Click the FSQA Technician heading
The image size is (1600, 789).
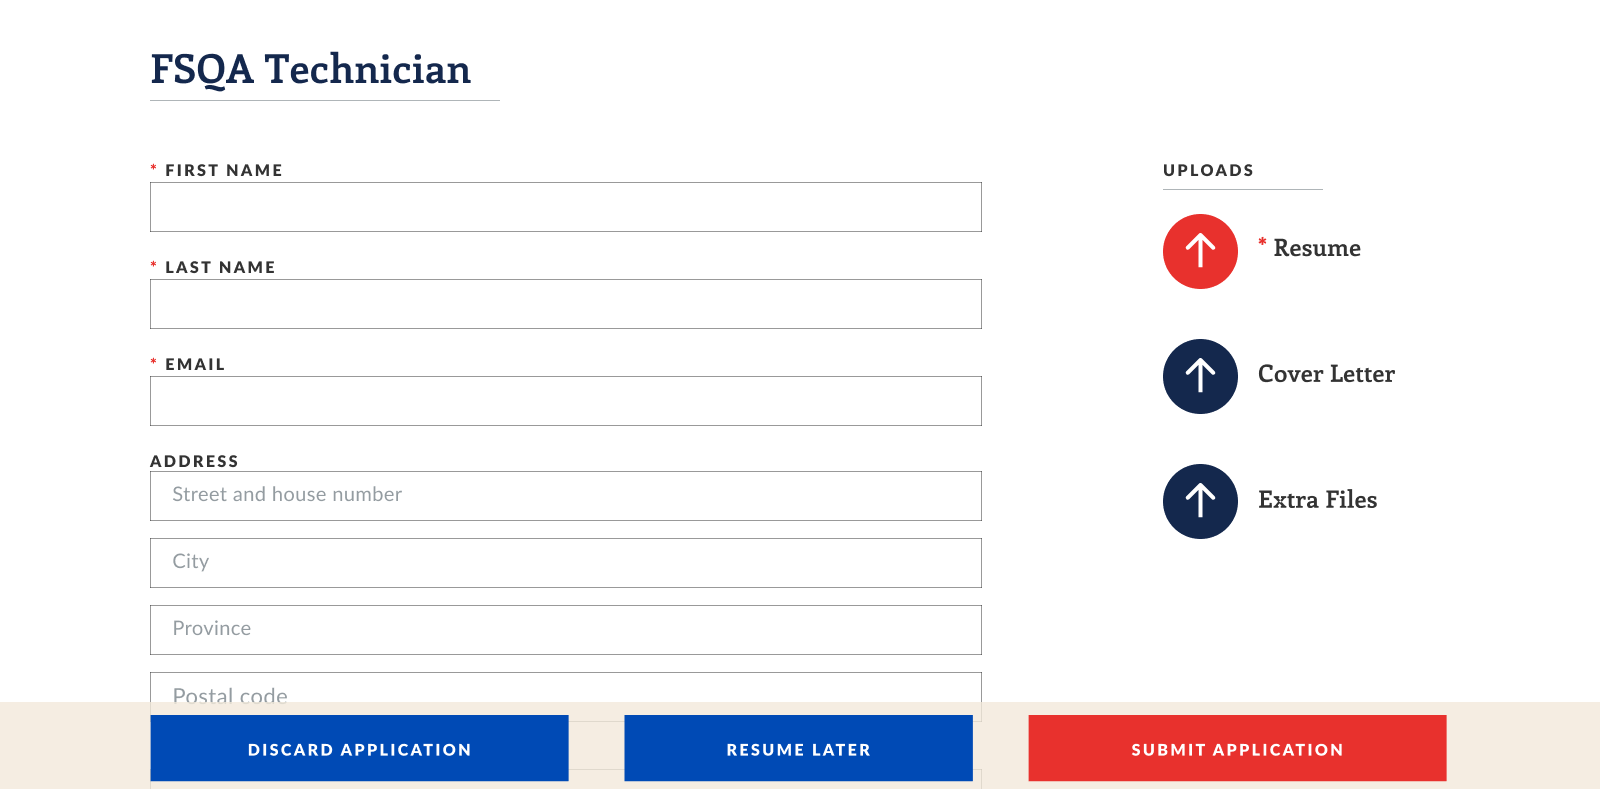(310, 70)
